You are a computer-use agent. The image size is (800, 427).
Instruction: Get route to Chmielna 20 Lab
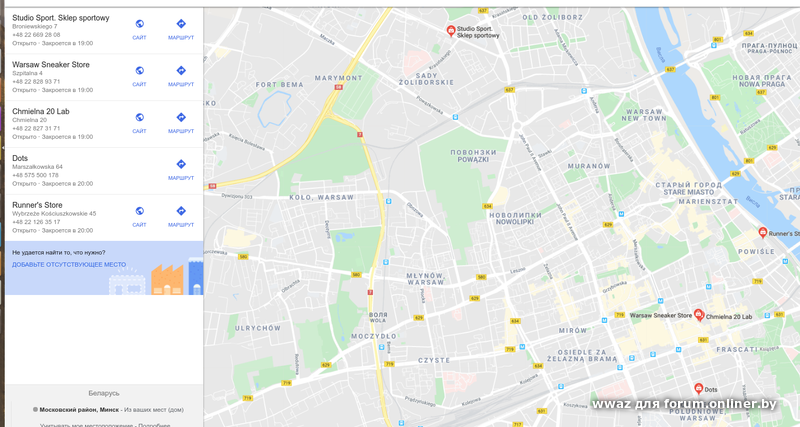(181, 123)
